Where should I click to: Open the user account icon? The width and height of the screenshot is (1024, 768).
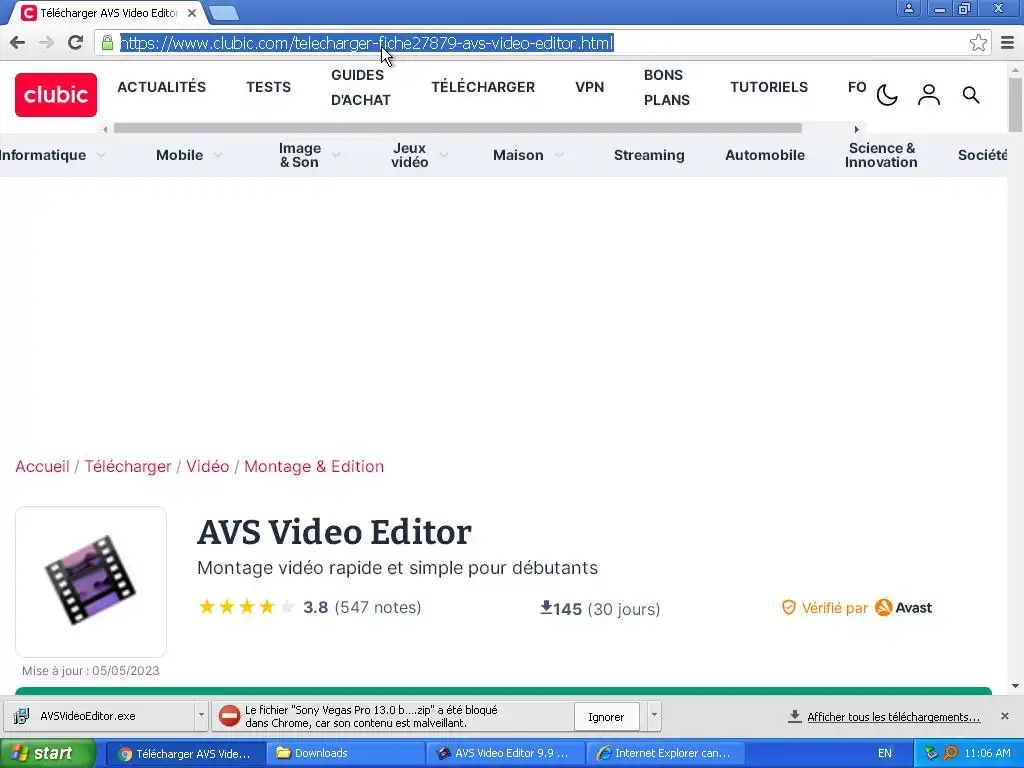pos(929,95)
